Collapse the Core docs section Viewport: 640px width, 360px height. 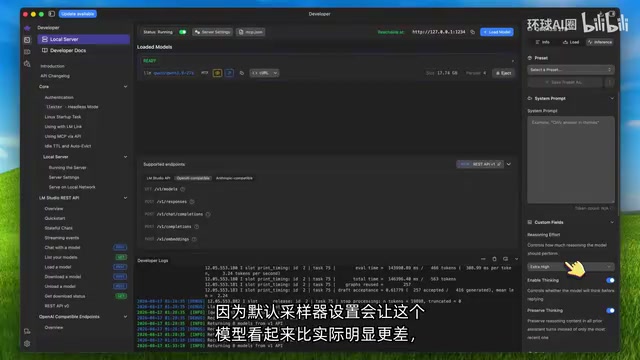coord(125,87)
